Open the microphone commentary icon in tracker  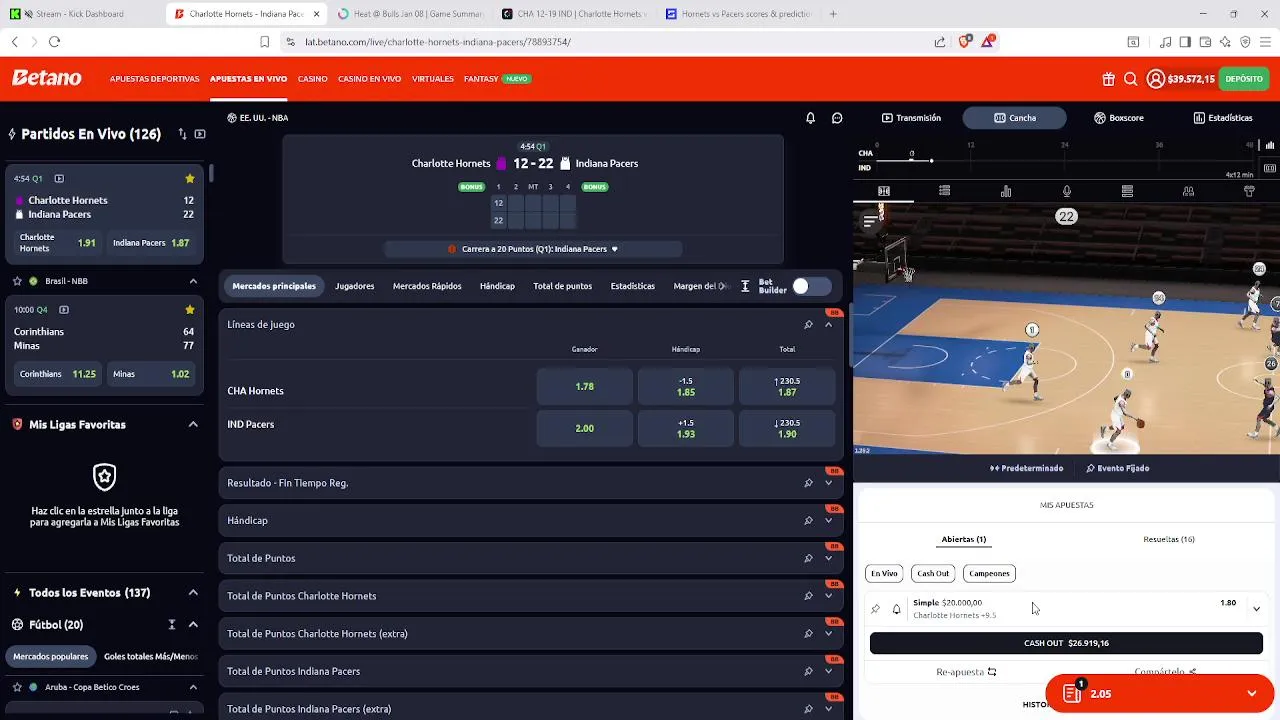click(x=1067, y=191)
